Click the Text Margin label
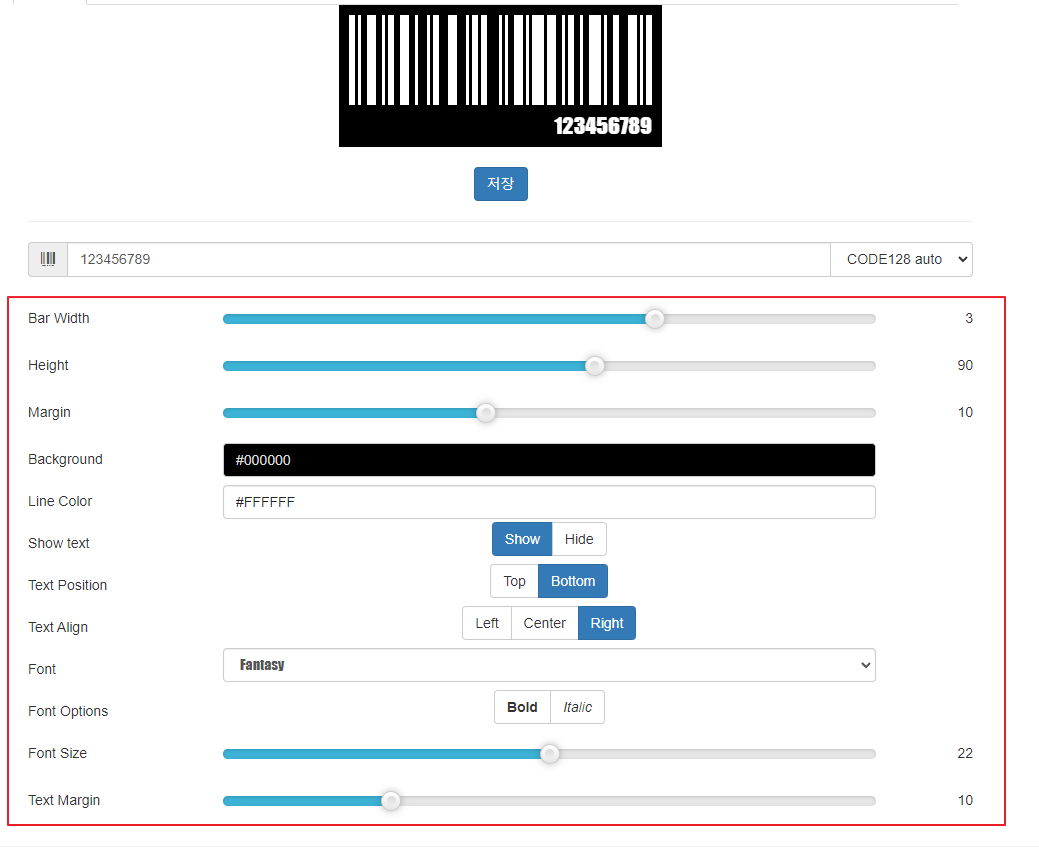 [64, 800]
